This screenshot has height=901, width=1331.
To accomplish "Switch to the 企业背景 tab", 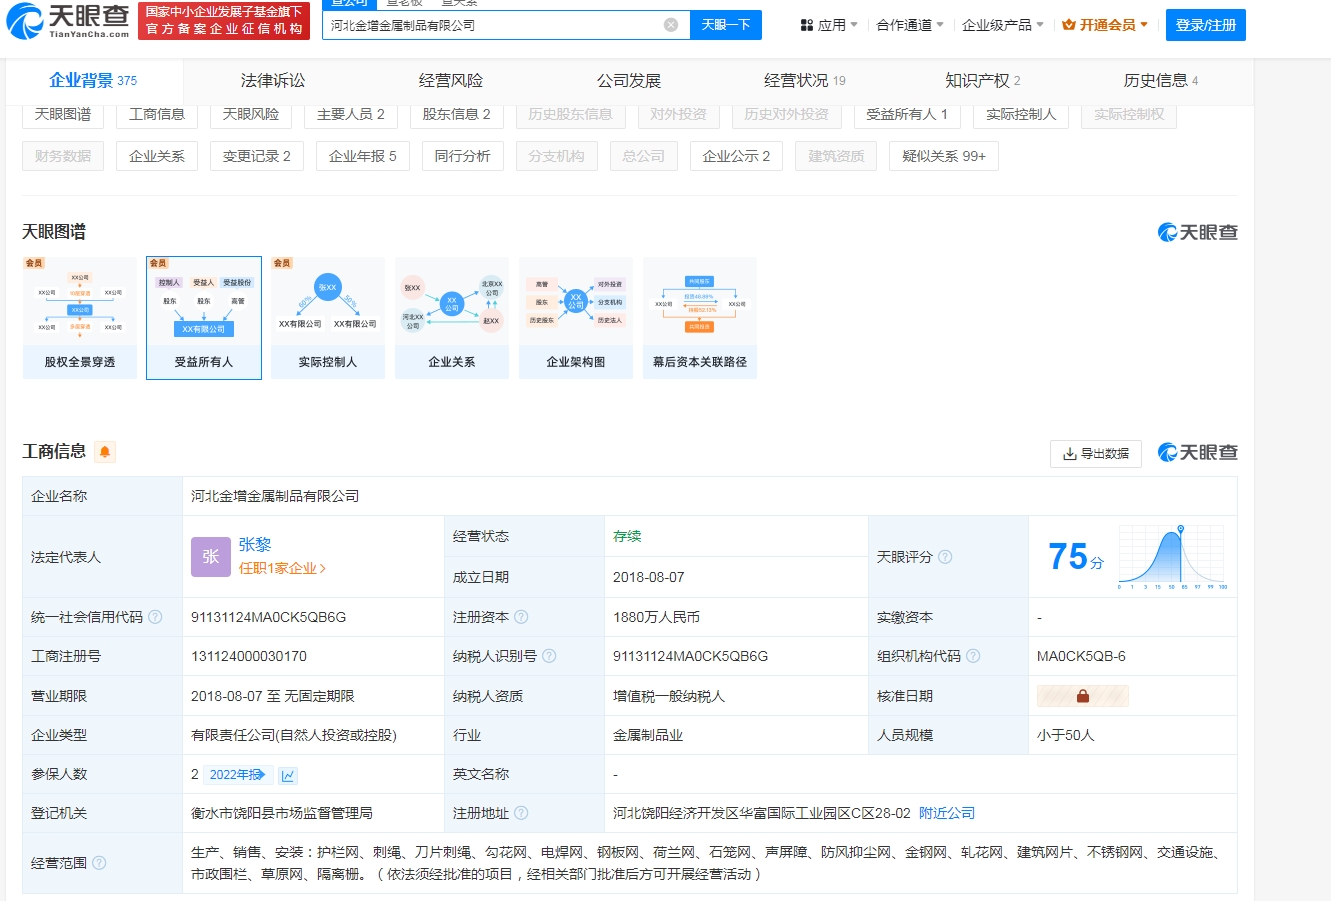I will pos(93,81).
